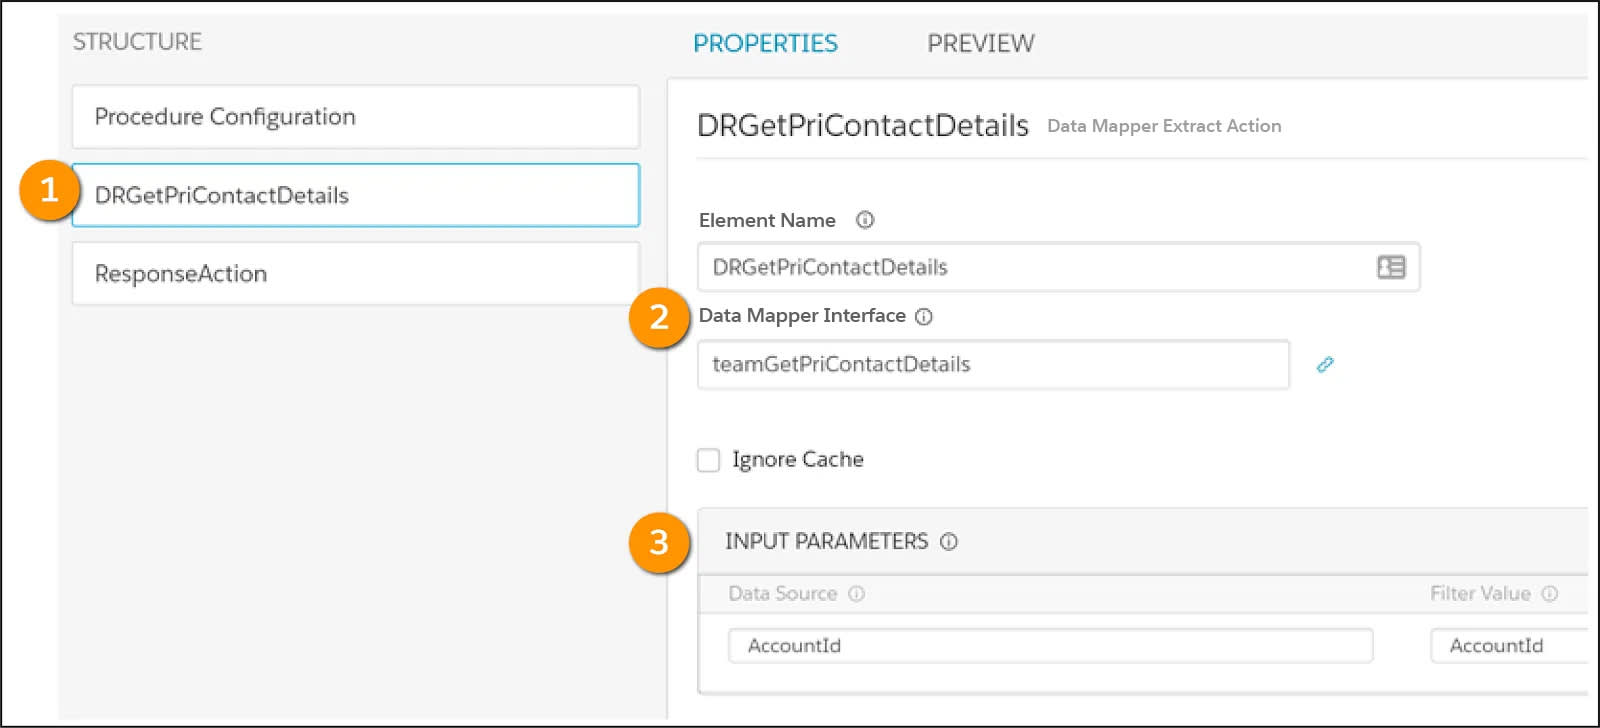Click the Data Mapper Extract Action subtitle
The image size is (1600, 728).
[x=1164, y=126]
